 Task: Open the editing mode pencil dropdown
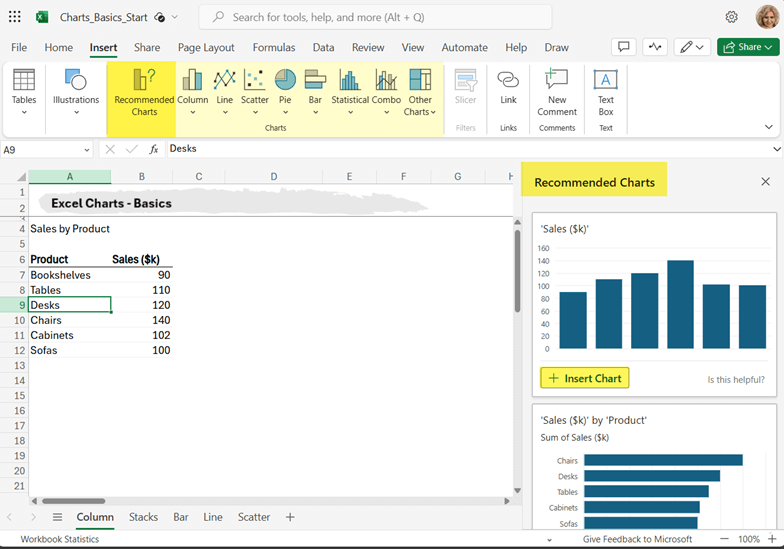692,47
